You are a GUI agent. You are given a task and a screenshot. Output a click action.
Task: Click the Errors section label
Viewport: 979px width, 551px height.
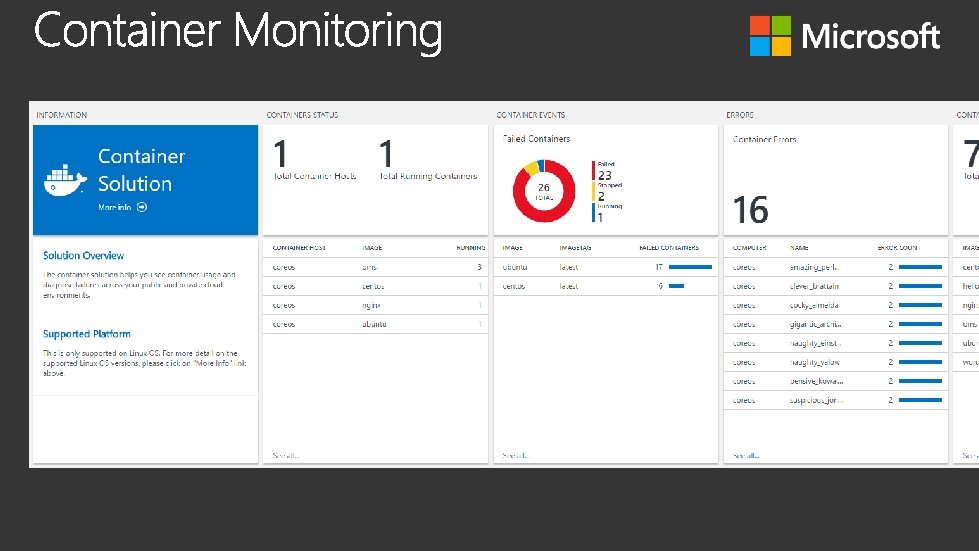[740, 115]
